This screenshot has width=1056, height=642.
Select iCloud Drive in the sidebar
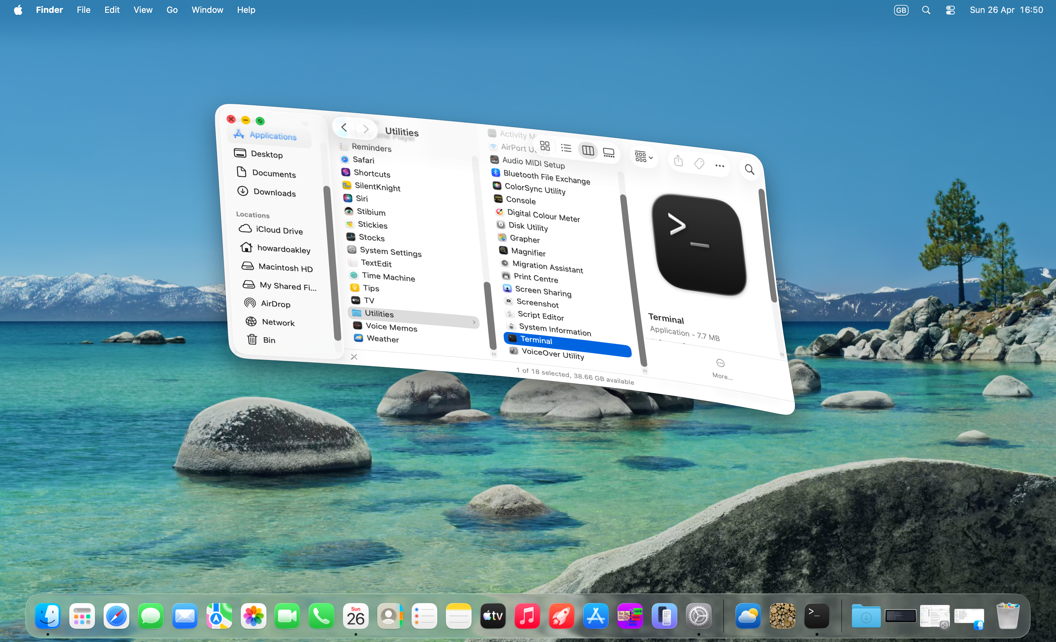tap(278, 231)
